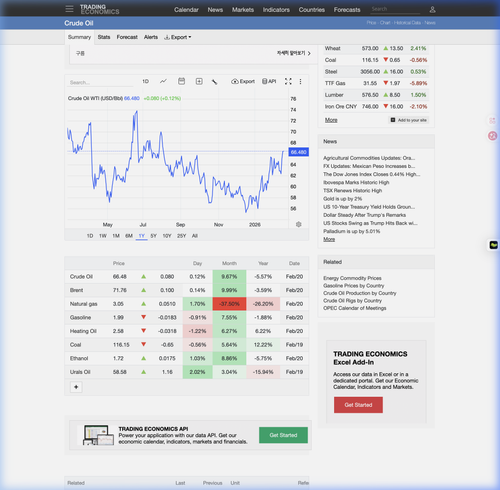Select the 1Y time range
500x490 pixels.
tap(142, 236)
